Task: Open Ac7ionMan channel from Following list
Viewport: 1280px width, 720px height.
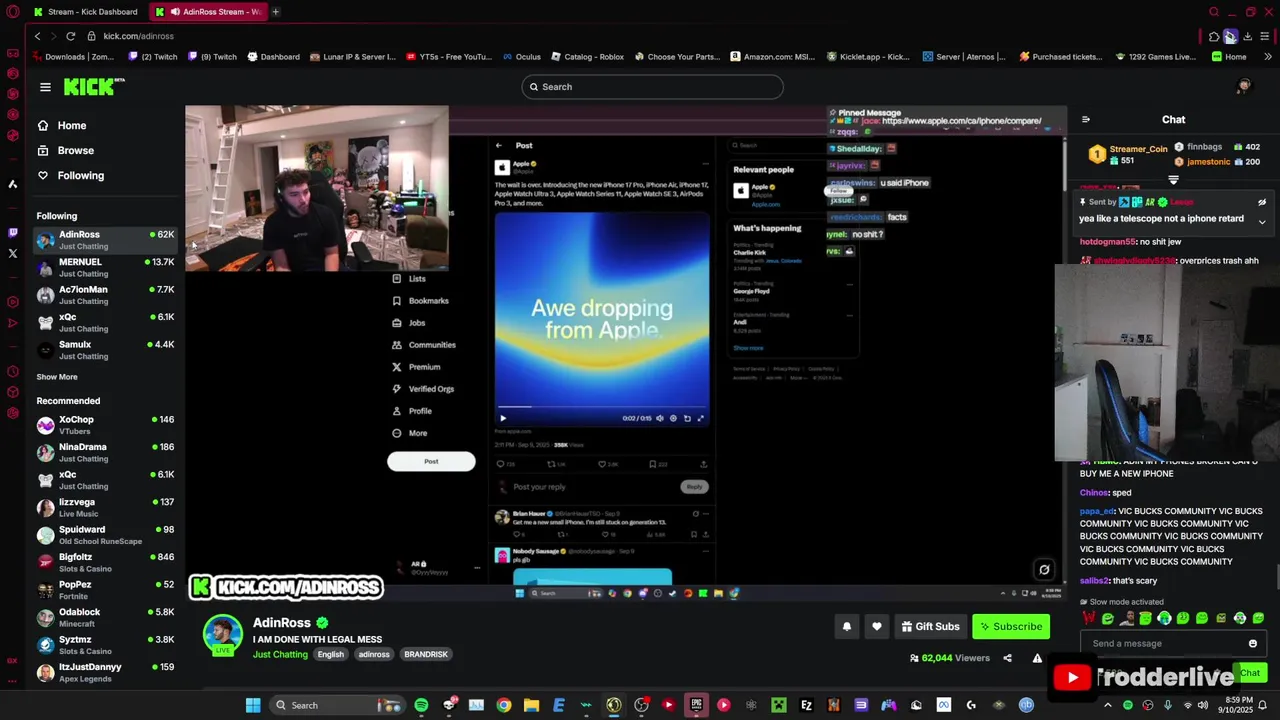Action: 105,295
